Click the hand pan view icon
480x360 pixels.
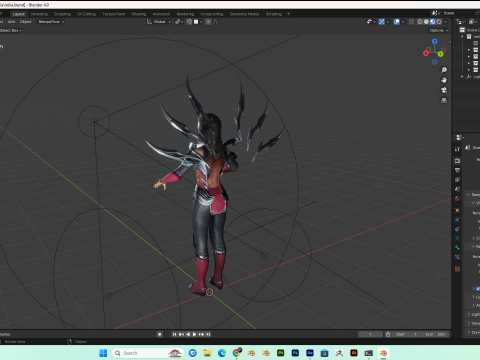444,80
